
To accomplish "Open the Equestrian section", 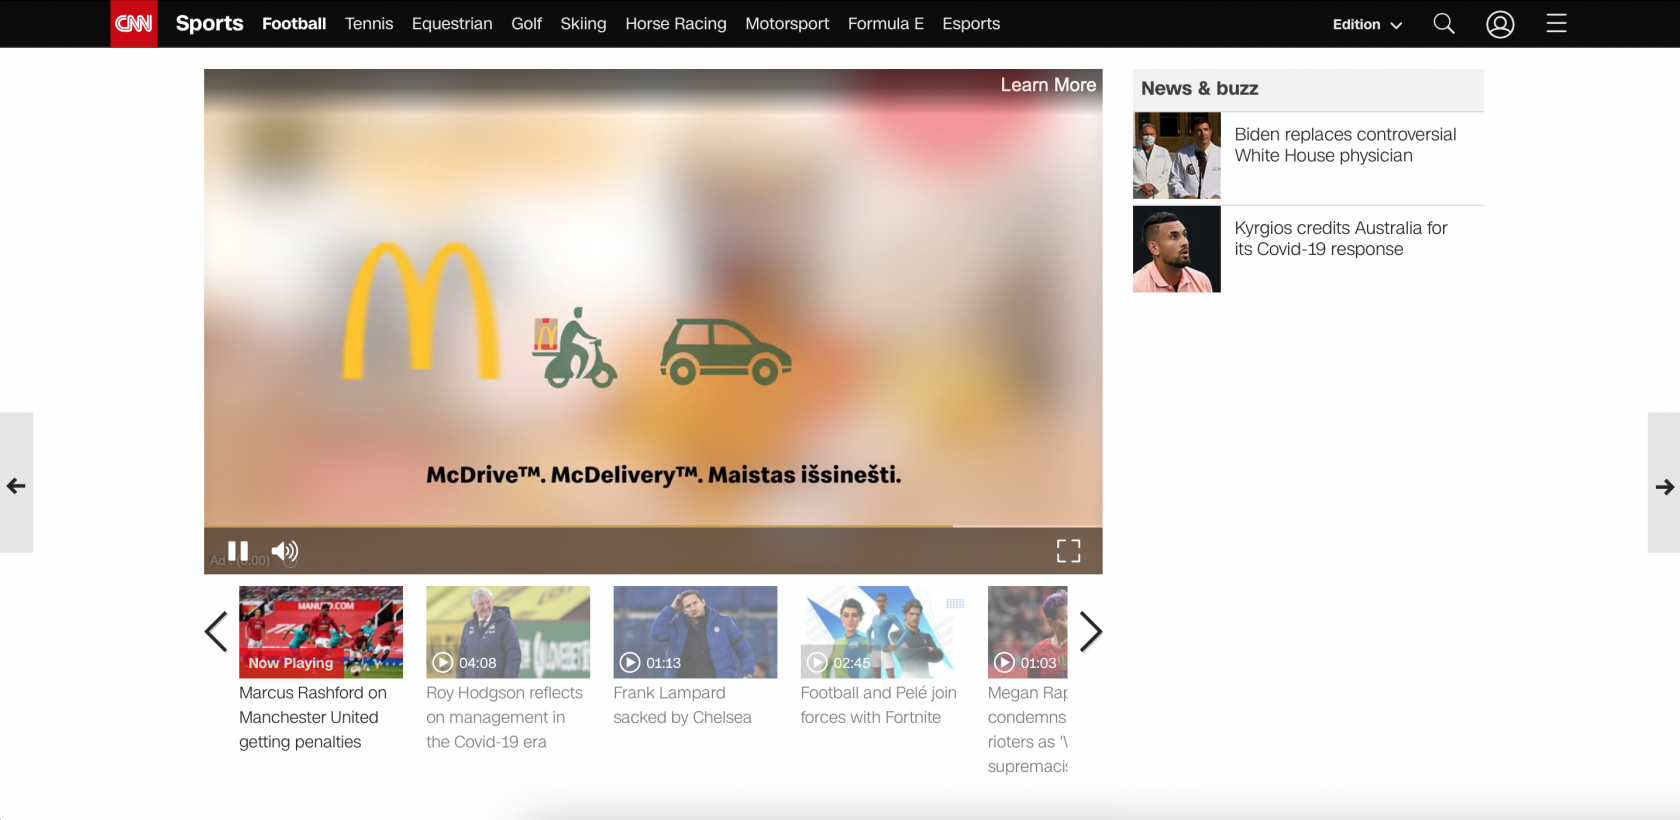I will point(452,23).
